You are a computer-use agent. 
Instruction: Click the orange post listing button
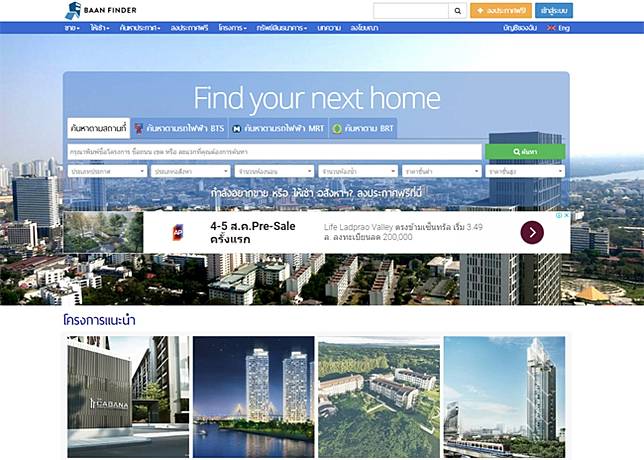tap(501, 11)
